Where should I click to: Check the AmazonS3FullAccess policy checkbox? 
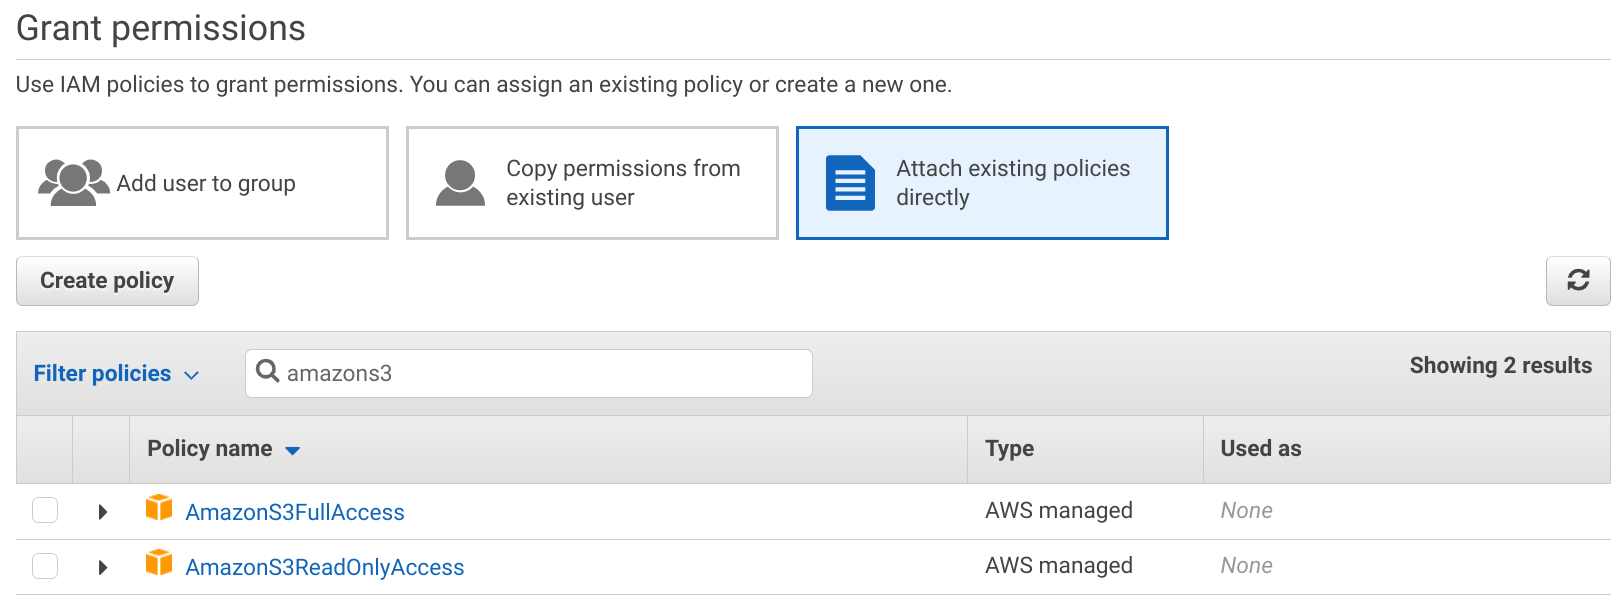click(45, 510)
